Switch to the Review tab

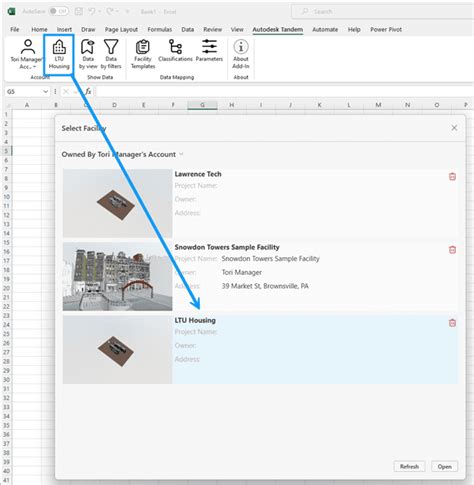213,29
